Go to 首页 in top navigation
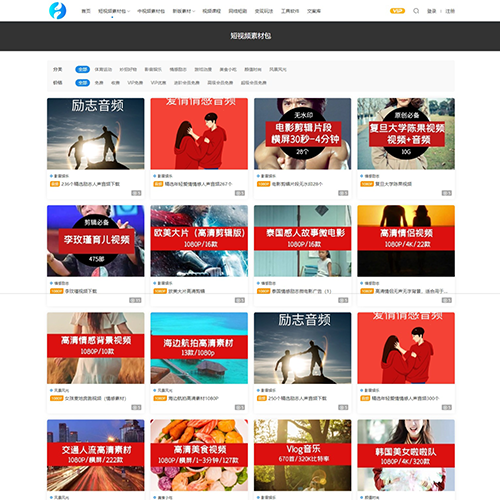 pos(86,11)
